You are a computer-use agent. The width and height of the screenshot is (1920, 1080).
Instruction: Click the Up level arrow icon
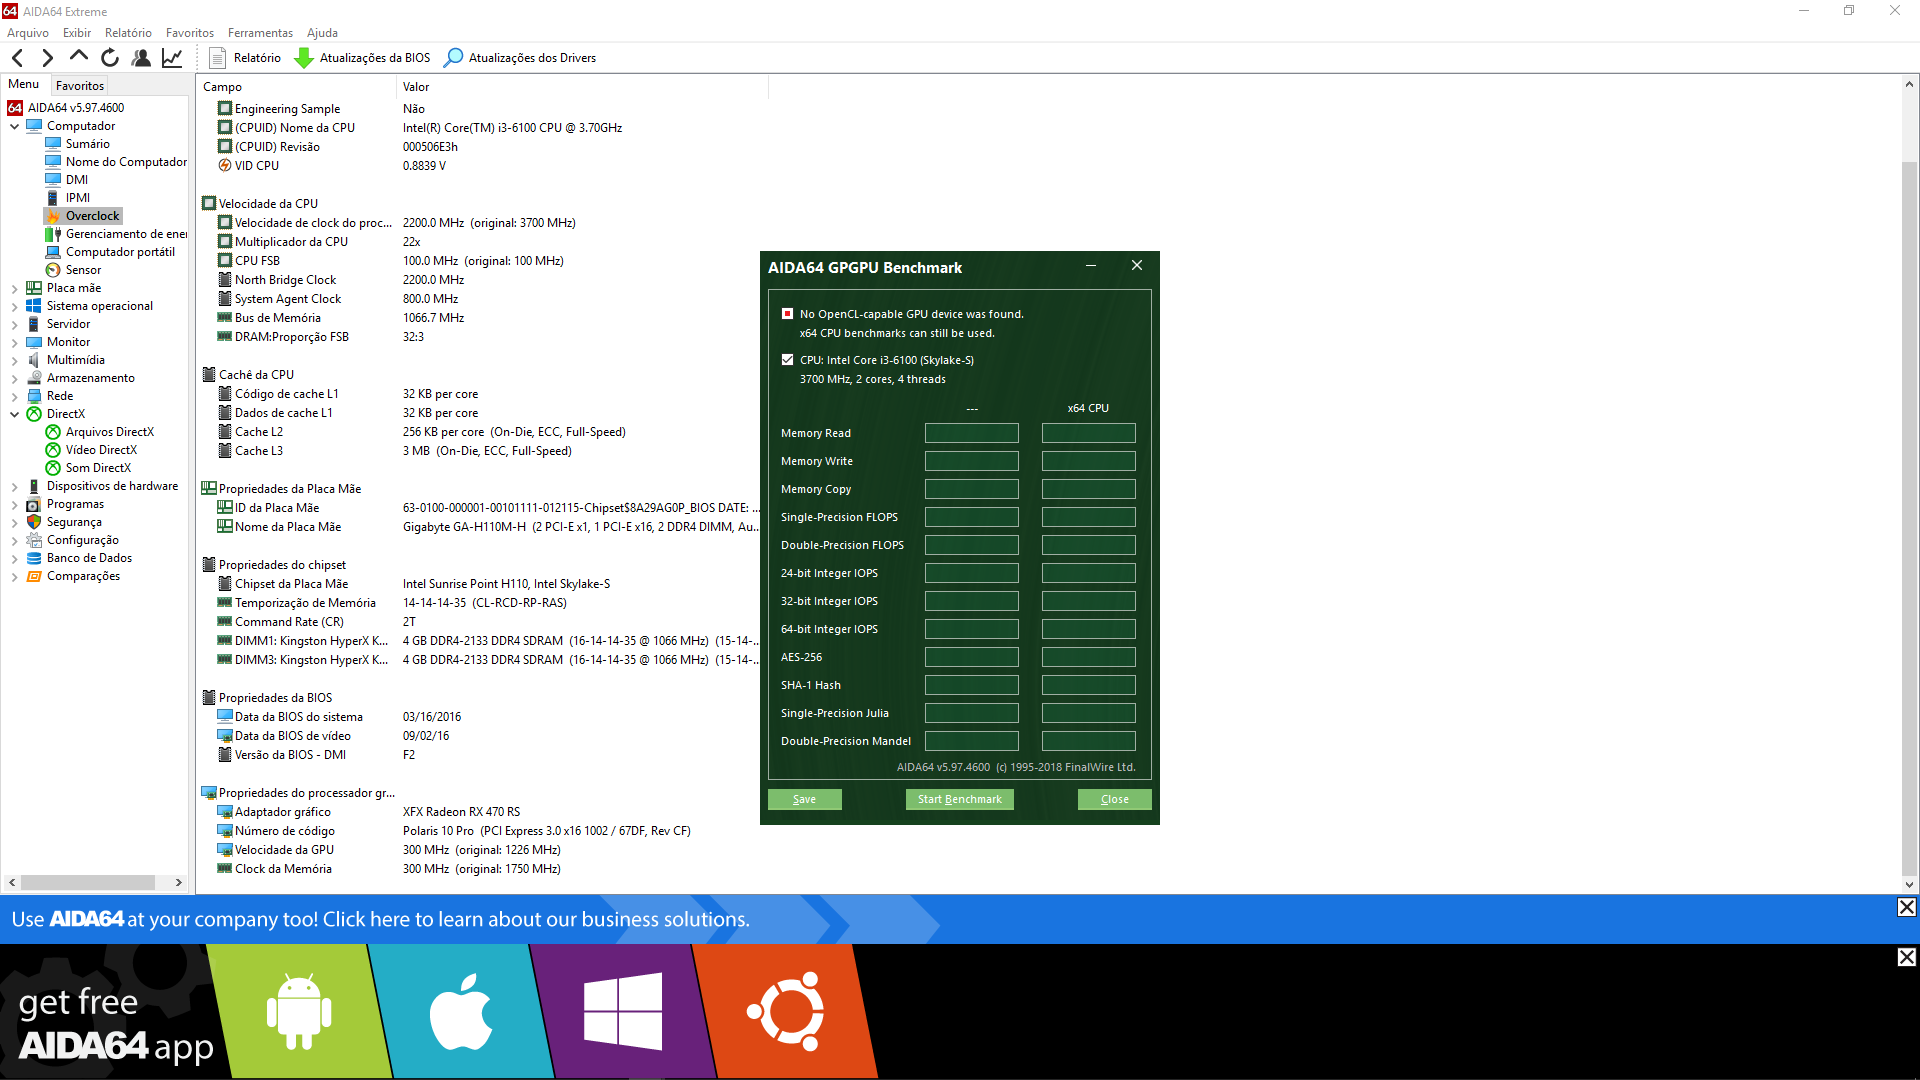(78, 57)
